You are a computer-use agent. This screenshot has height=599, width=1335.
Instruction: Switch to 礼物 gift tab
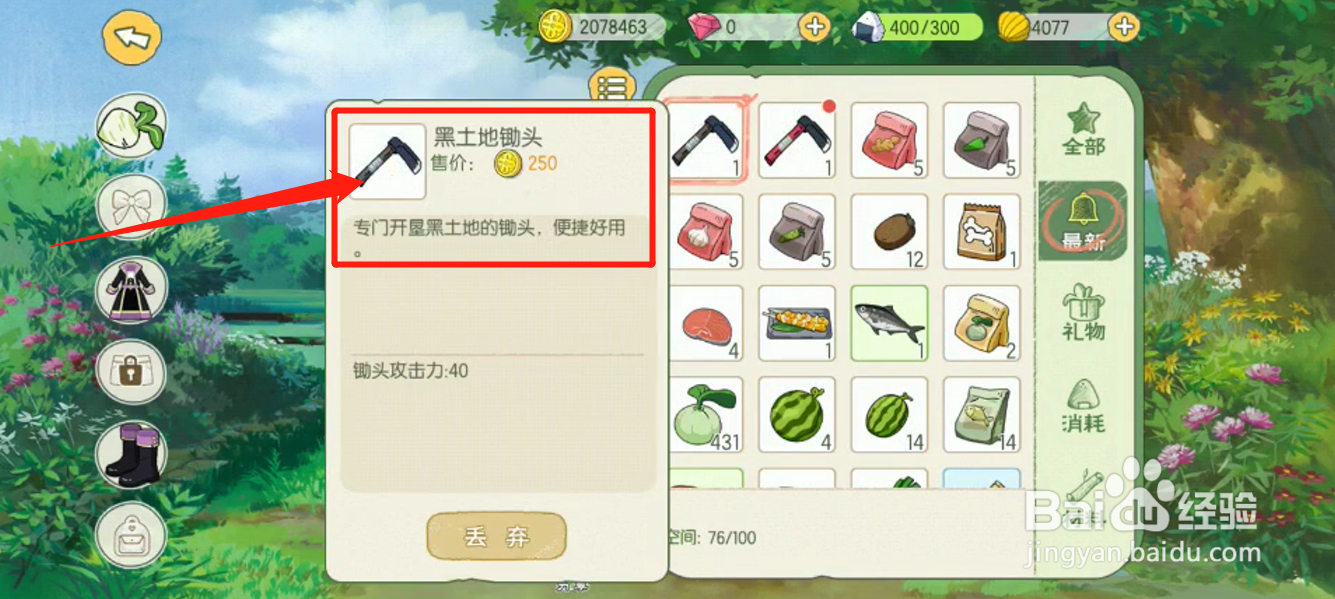[1083, 312]
